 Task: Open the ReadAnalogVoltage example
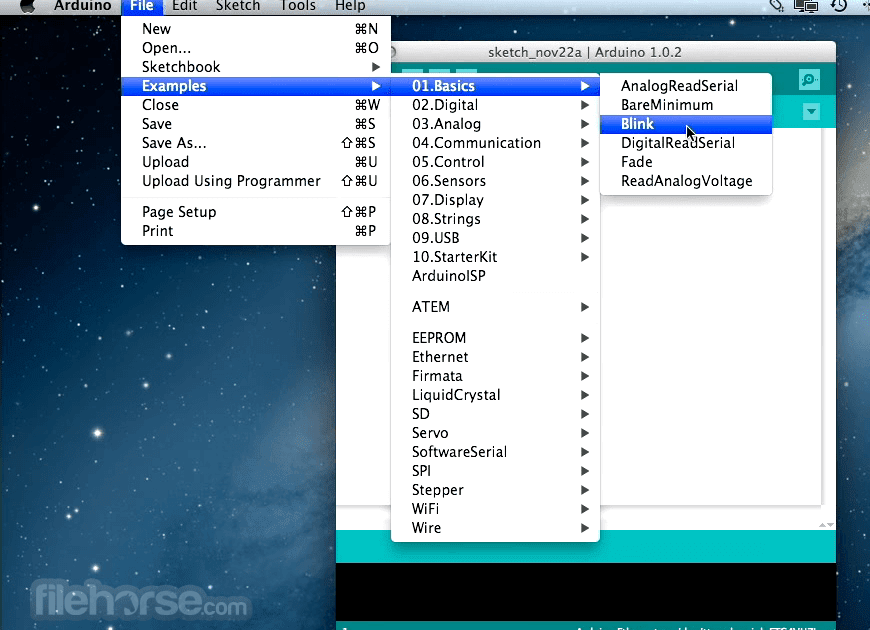tap(686, 181)
